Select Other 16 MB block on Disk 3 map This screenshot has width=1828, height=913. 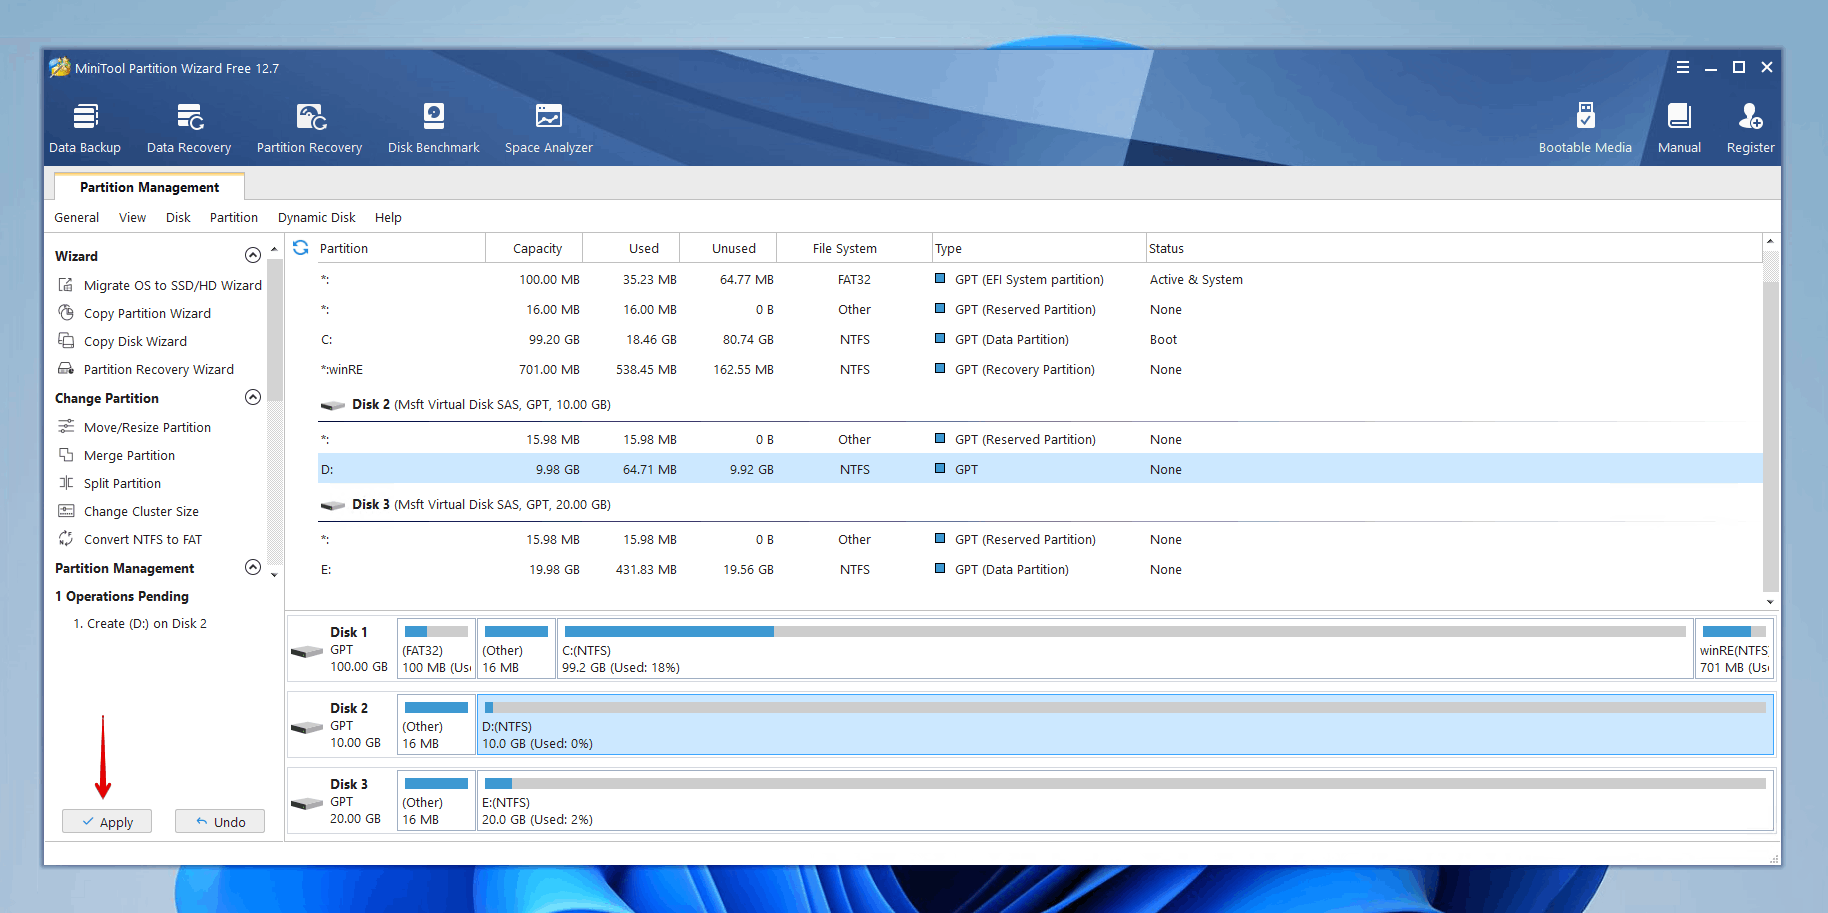pyautogui.click(x=436, y=801)
